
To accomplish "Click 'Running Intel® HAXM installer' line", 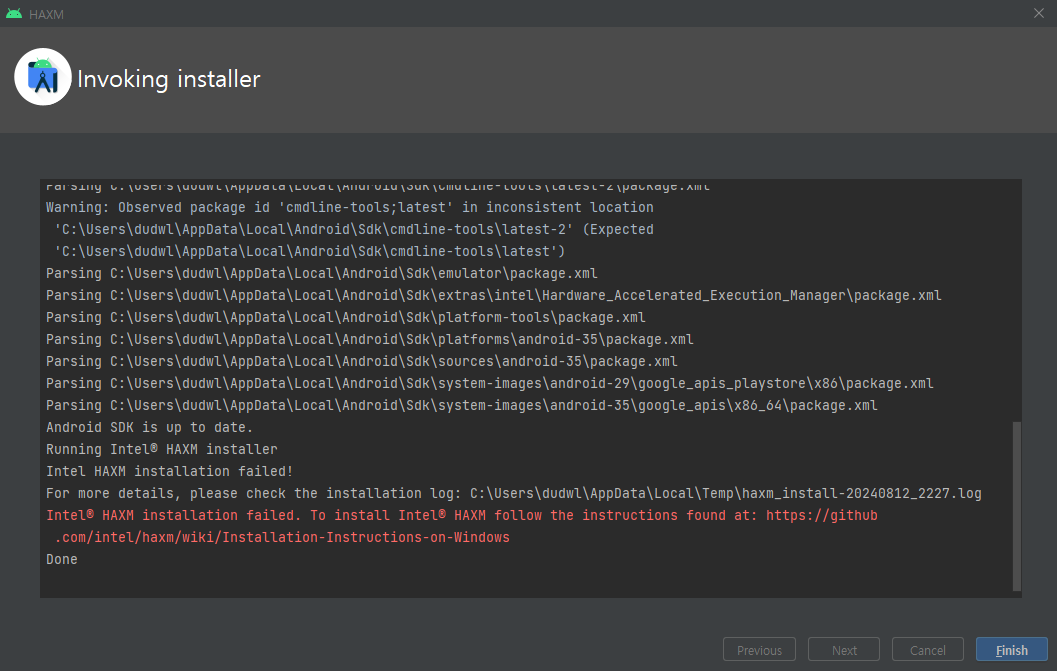I will click(162, 449).
